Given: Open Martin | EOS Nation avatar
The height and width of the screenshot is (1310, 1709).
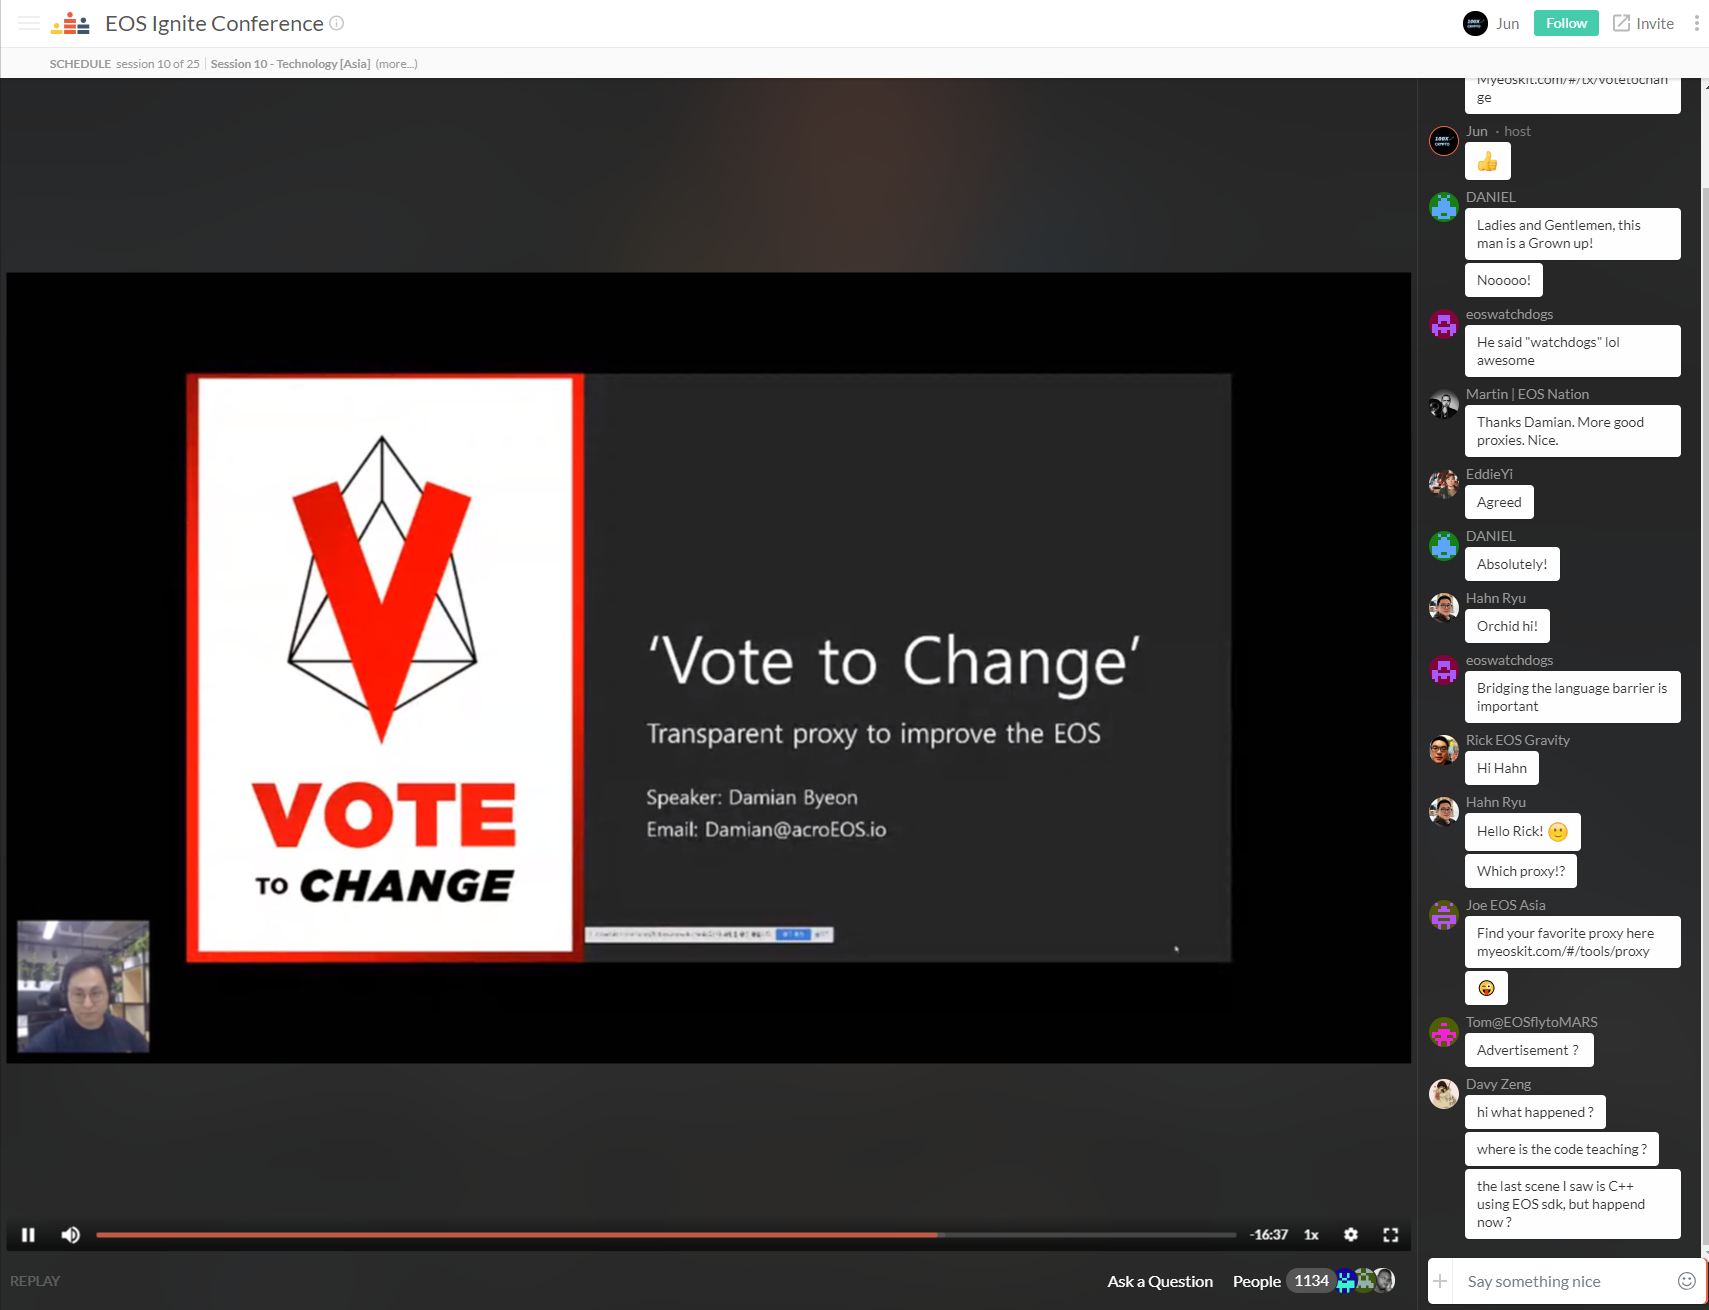Looking at the screenshot, I should (x=1443, y=404).
